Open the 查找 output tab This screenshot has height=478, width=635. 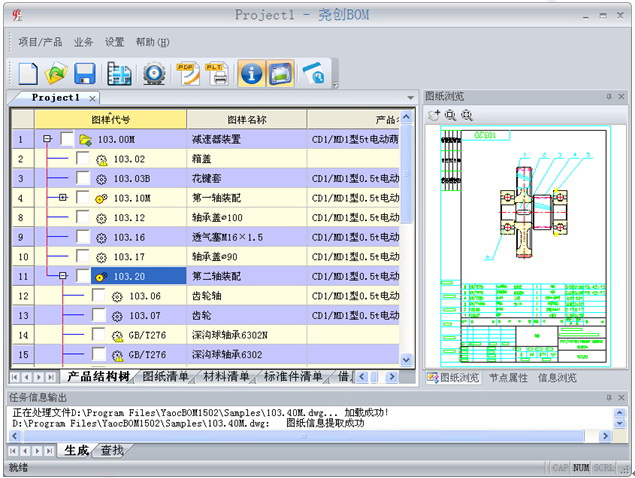click(112, 451)
